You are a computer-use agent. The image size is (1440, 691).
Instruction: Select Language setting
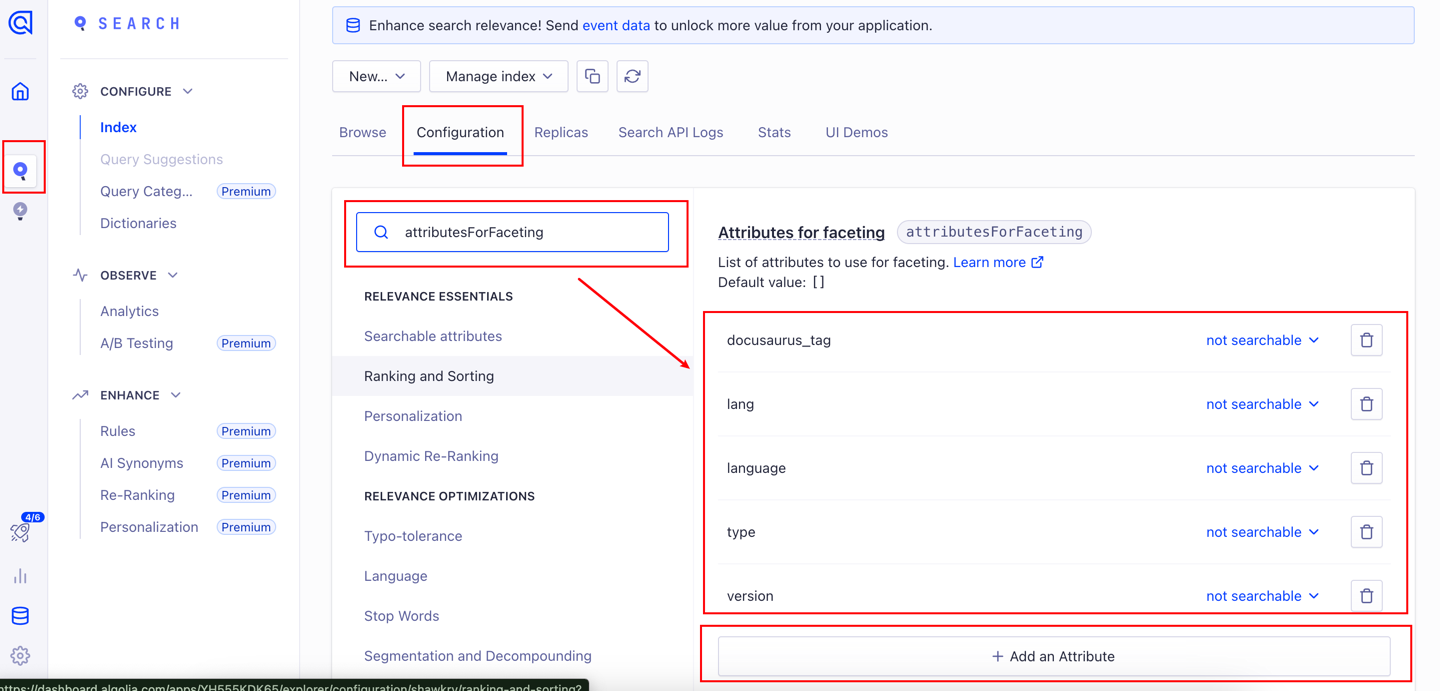pos(395,576)
